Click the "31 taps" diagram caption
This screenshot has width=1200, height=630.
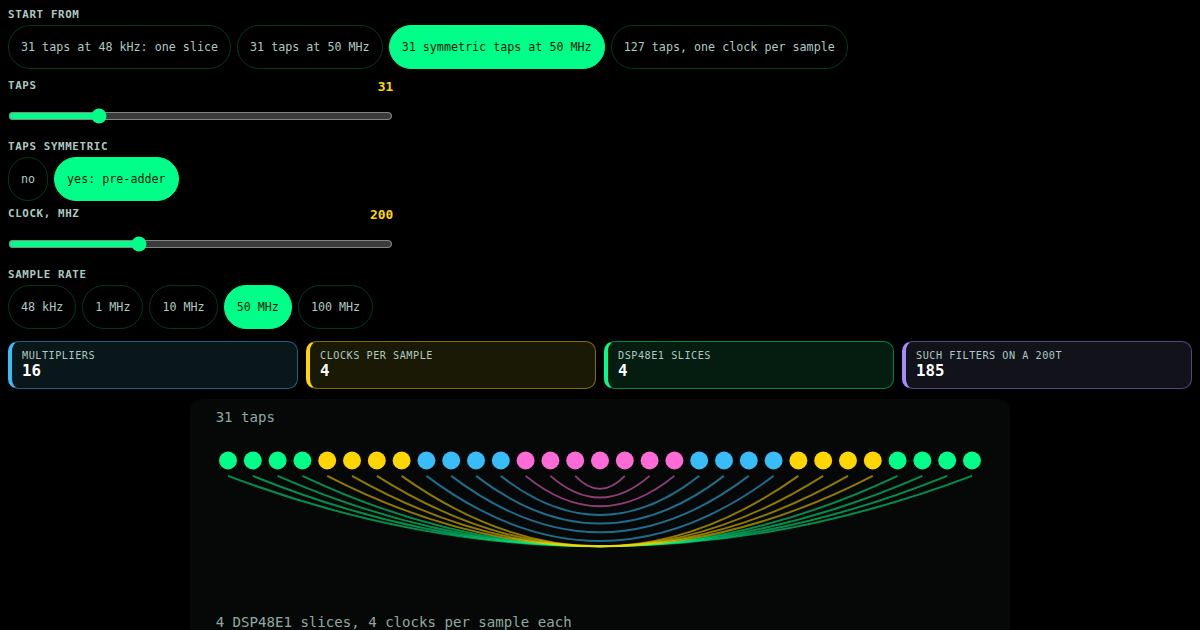pos(245,417)
